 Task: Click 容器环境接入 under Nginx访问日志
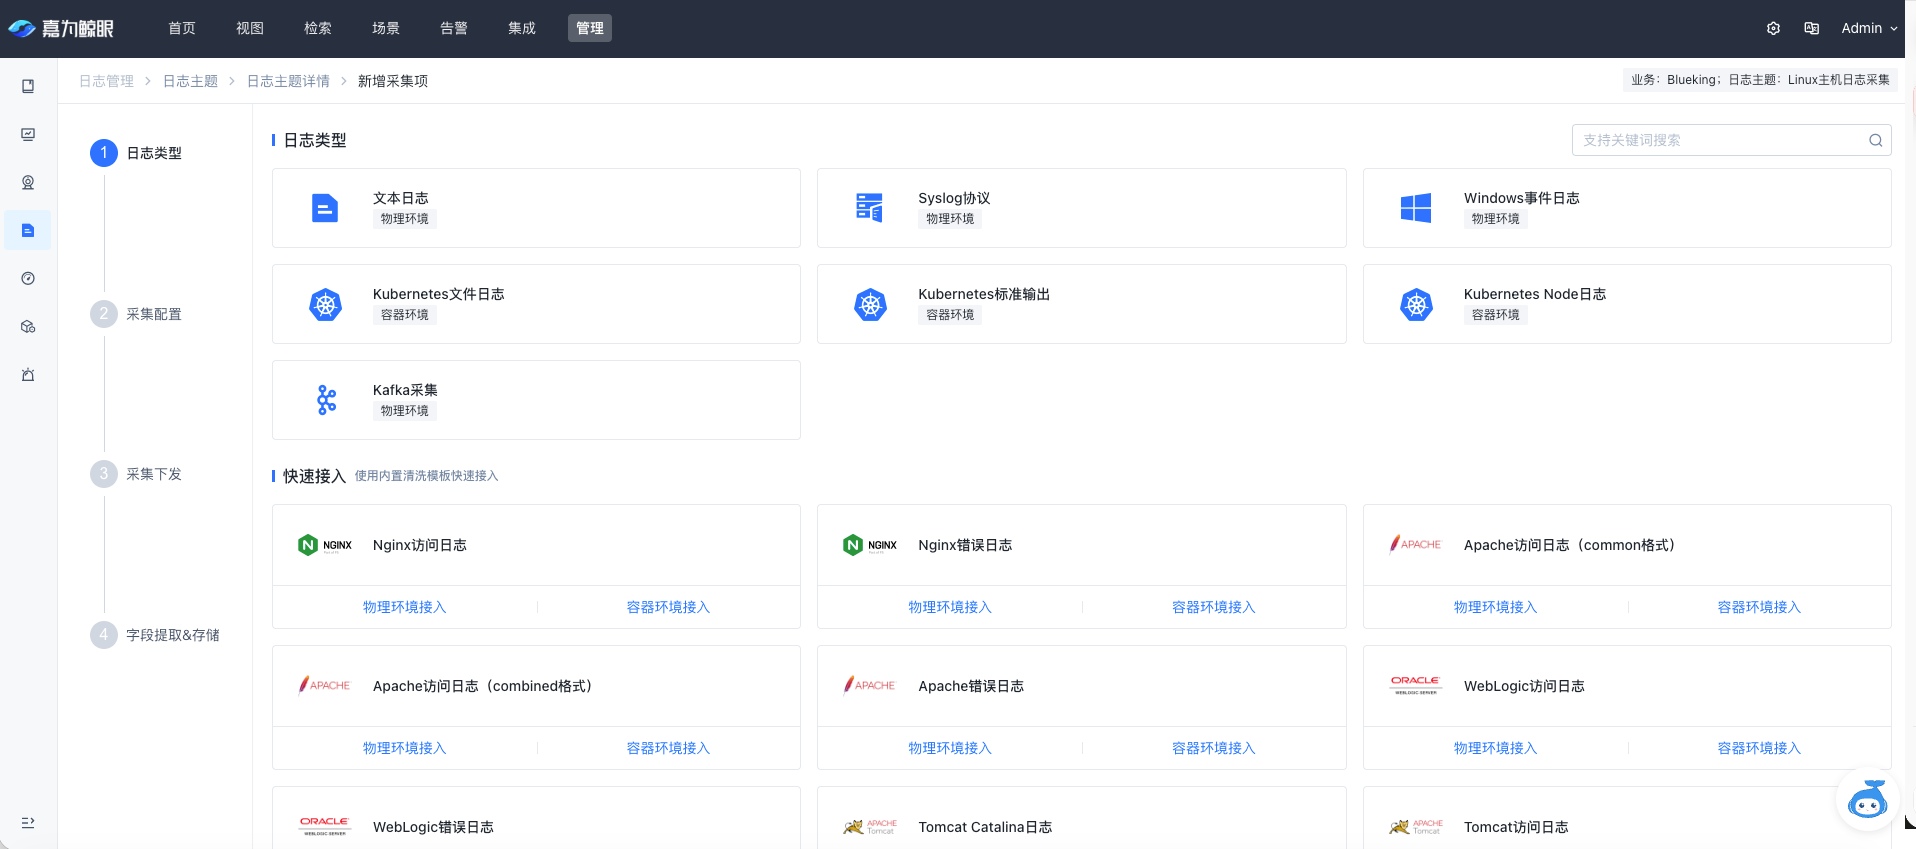coord(668,607)
